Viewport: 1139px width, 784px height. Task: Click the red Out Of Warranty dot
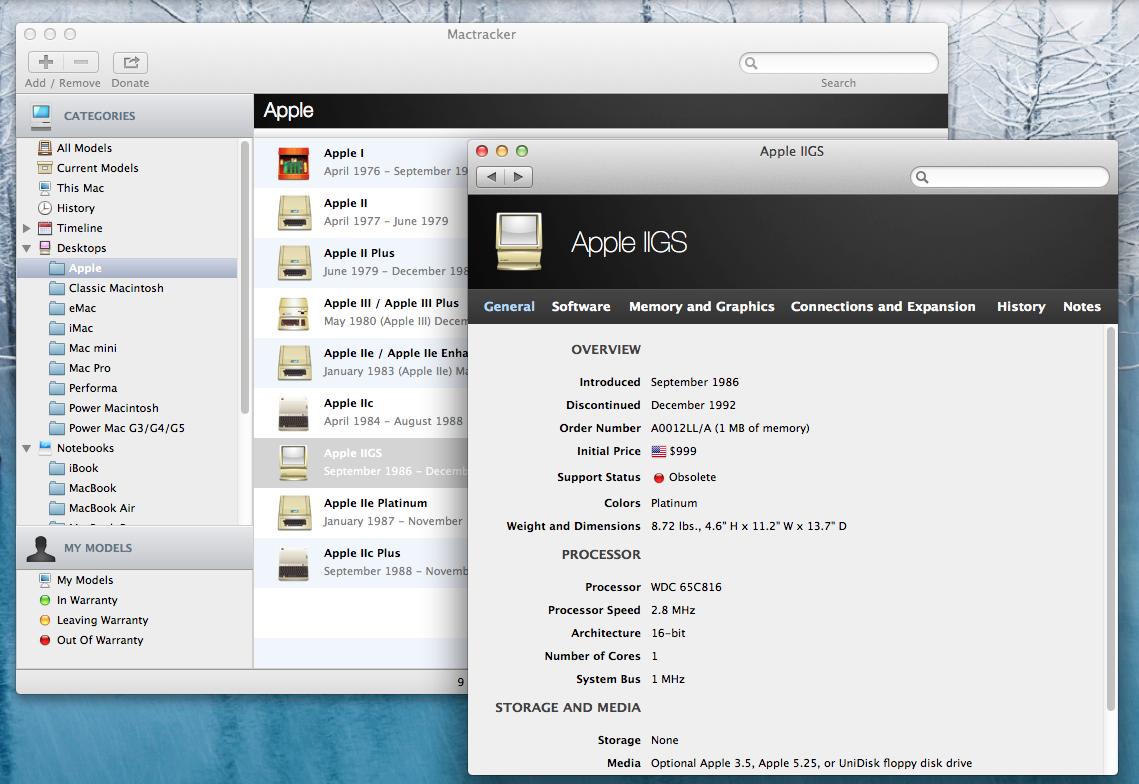(x=44, y=640)
